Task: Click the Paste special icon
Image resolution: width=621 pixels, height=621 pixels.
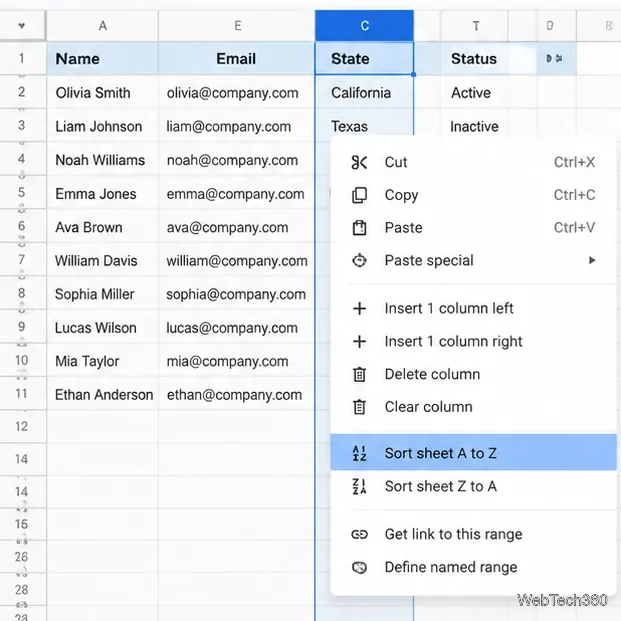Action: click(x=359, y=261)
